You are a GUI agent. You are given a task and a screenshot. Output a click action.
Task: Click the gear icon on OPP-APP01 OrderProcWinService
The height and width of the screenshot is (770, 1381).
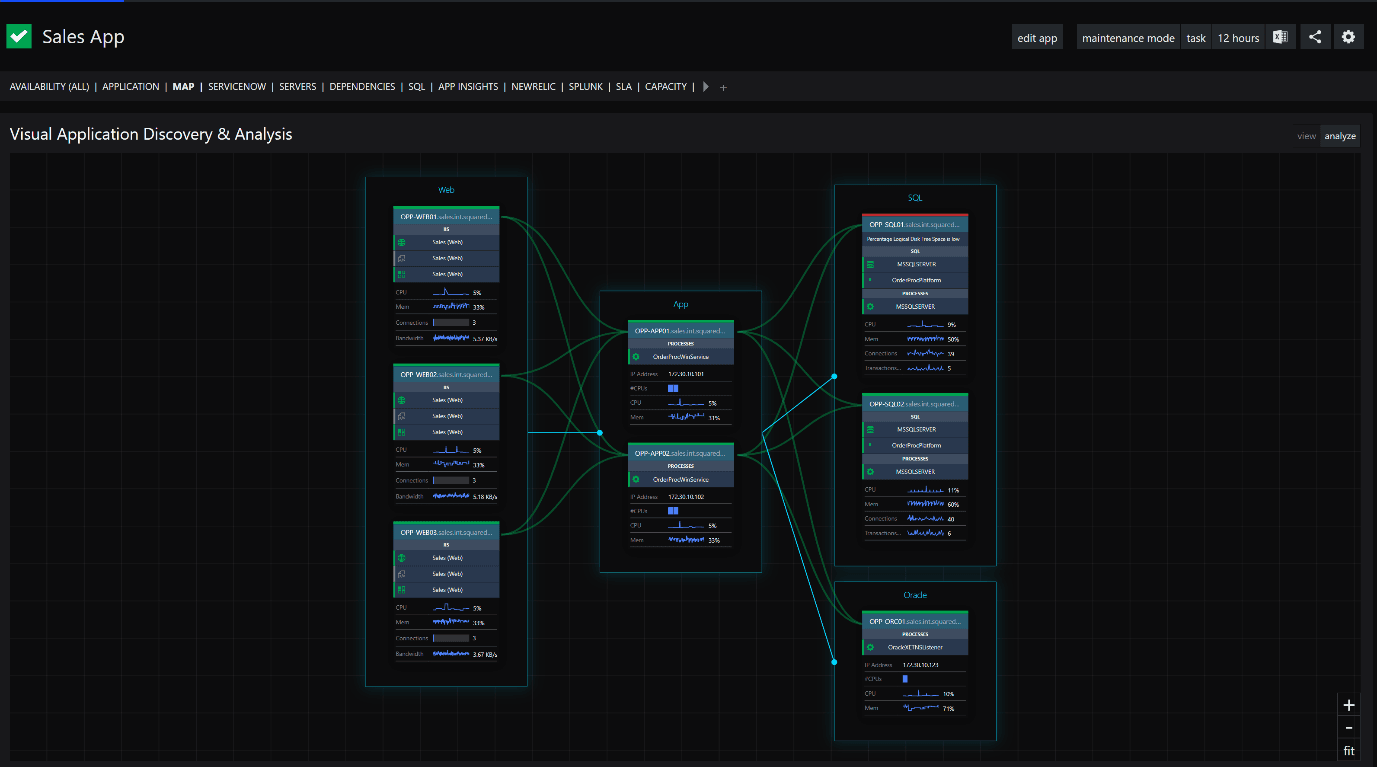point(635,356)
